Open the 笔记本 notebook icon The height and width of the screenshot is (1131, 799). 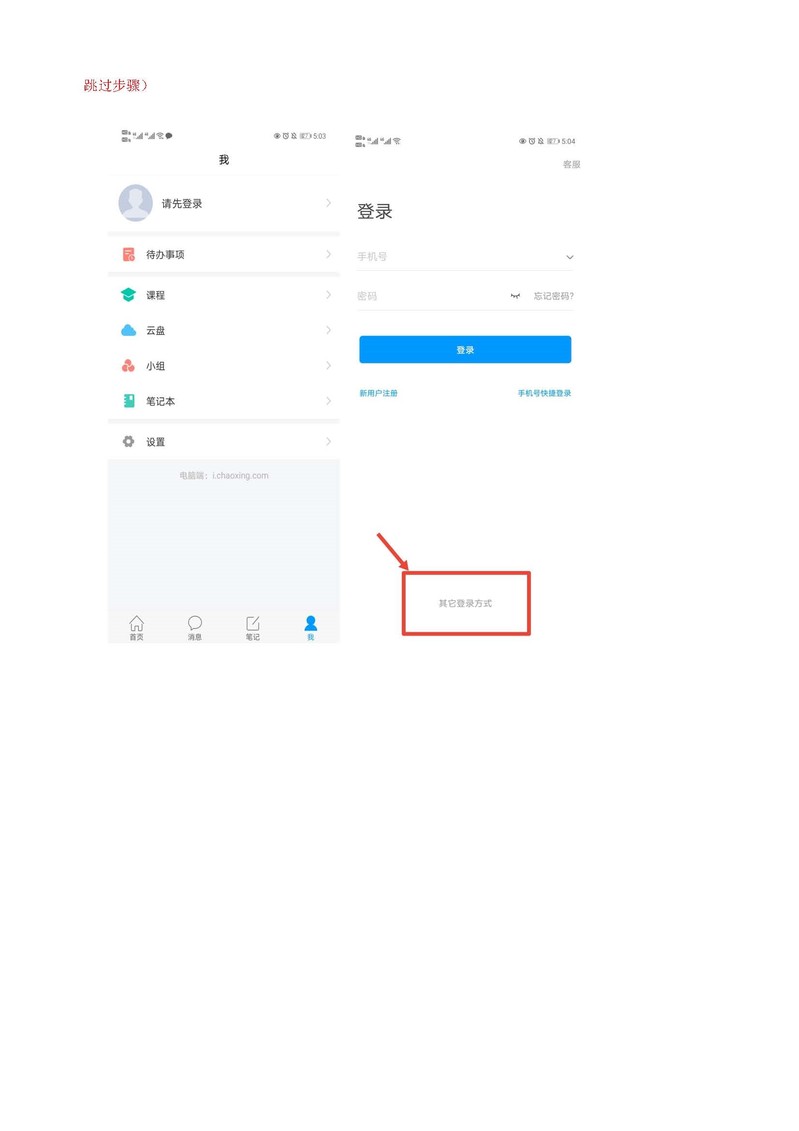pos(129,401)
